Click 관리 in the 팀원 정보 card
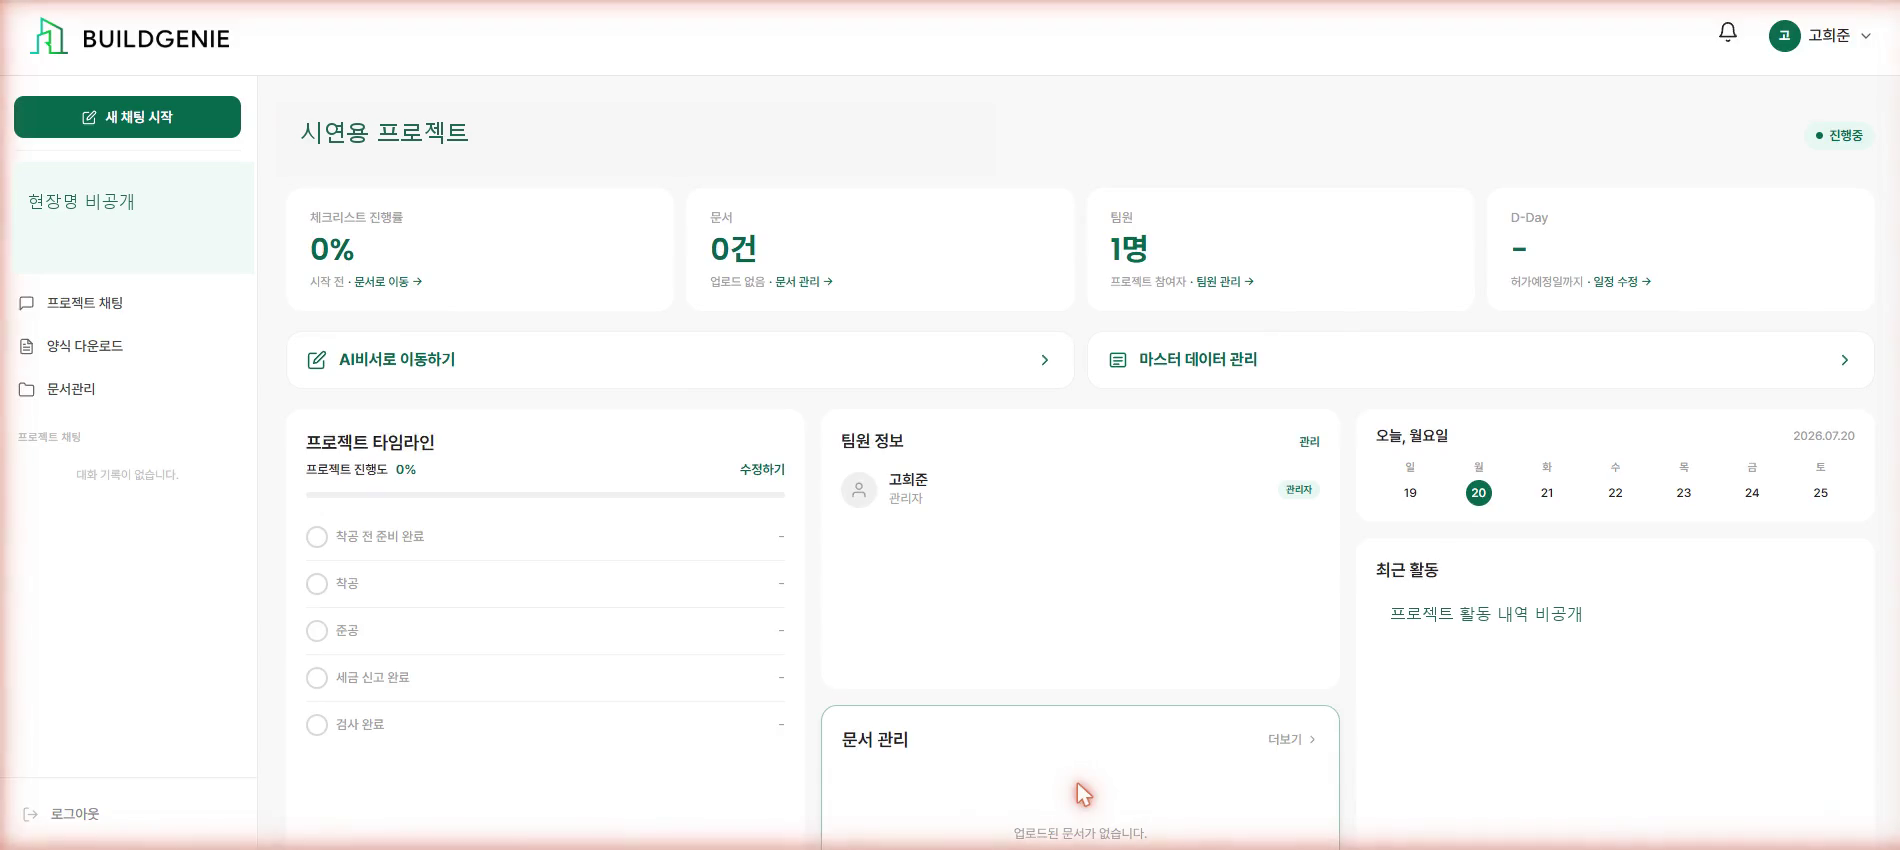 coord(1309,441)
